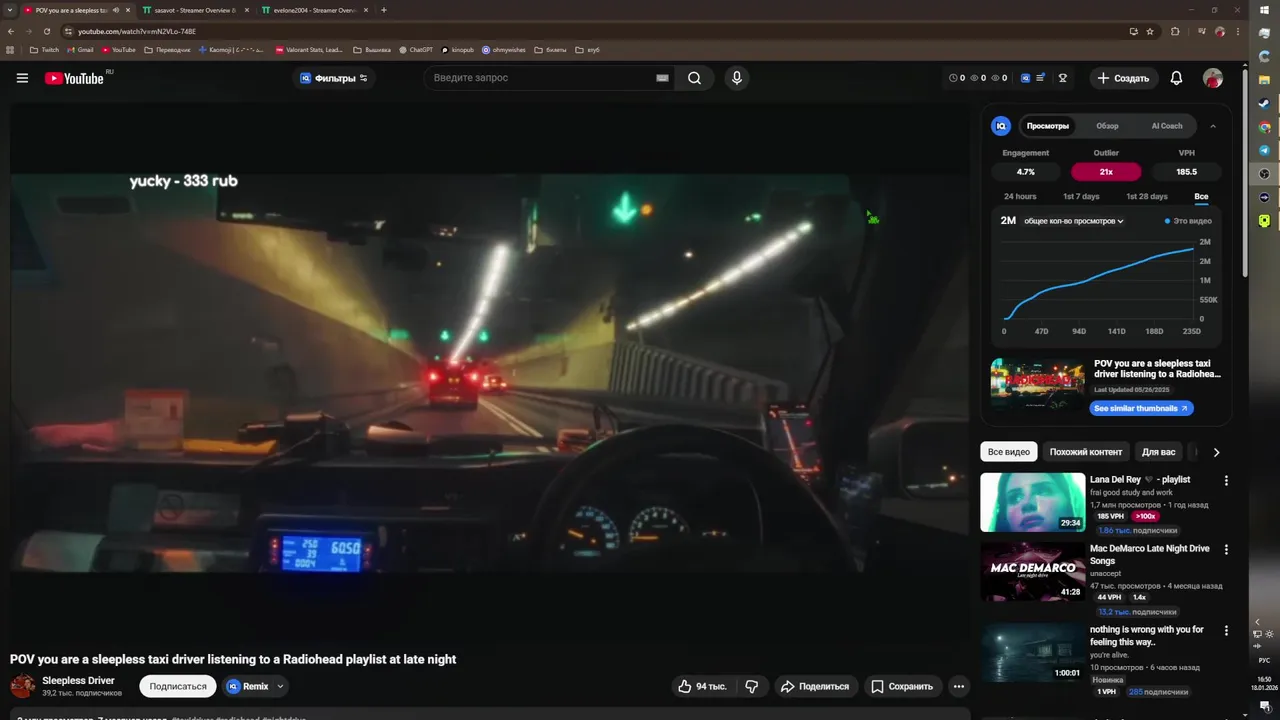Open Telegram from the Windows taskbar
Viewport: 1280px width, 720px height.
tap(1264, 150)
